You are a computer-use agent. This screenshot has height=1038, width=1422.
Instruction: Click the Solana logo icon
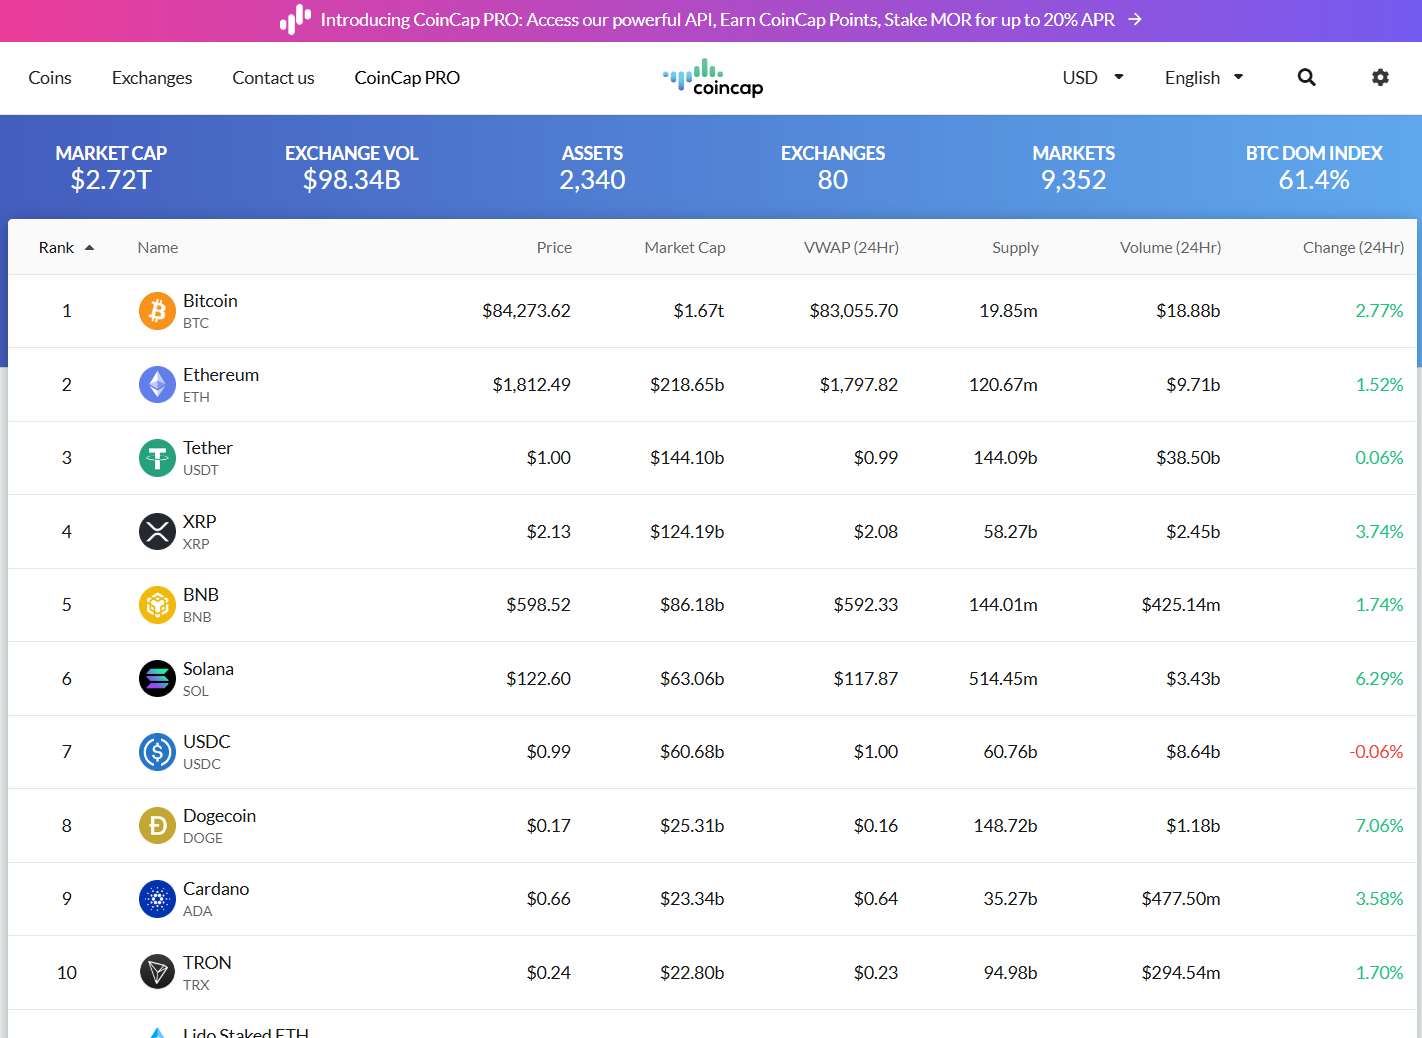(x=157, y=679)
